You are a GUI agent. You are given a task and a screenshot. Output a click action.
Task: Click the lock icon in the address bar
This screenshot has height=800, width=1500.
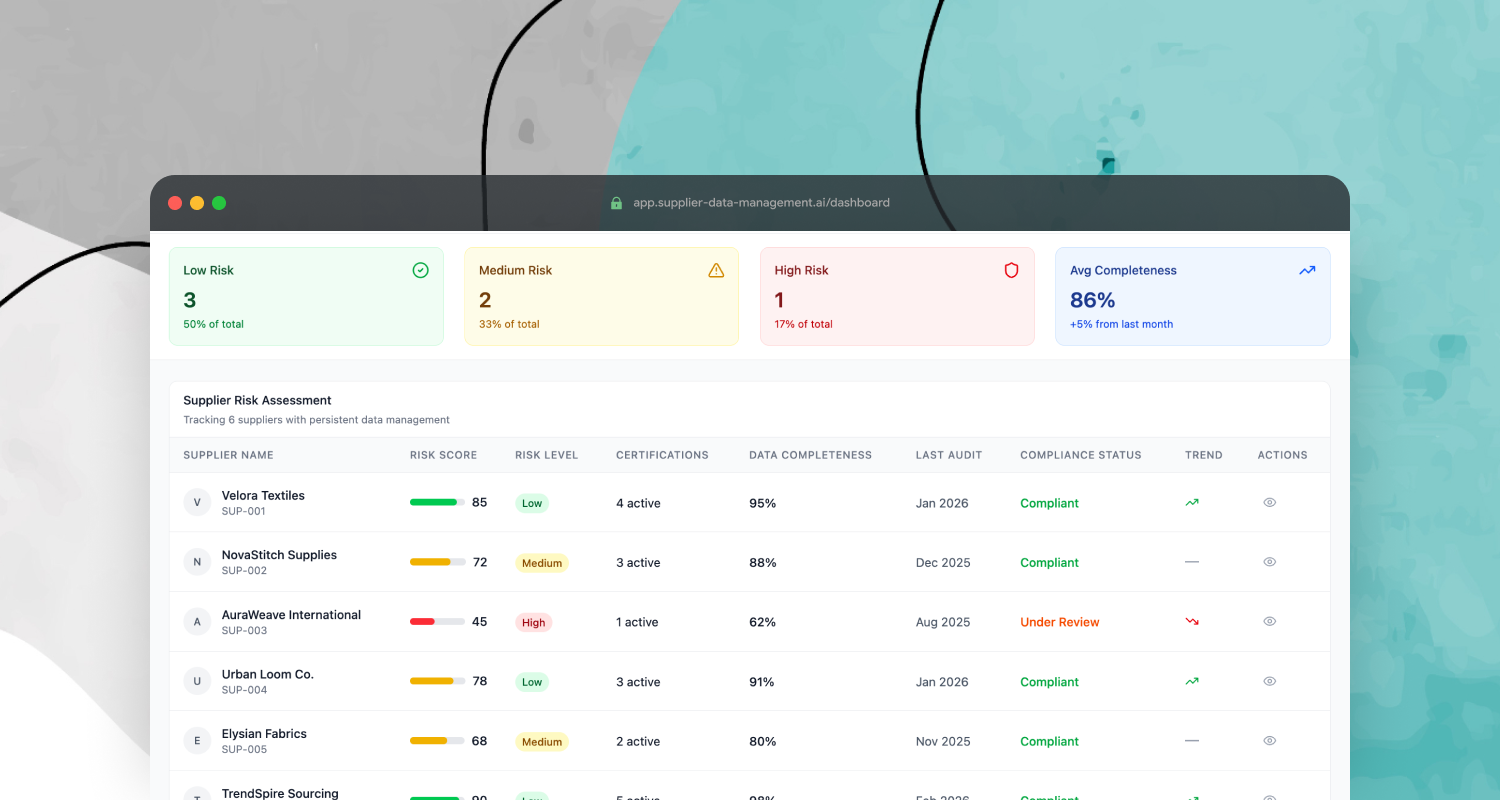tap(616, 203)
